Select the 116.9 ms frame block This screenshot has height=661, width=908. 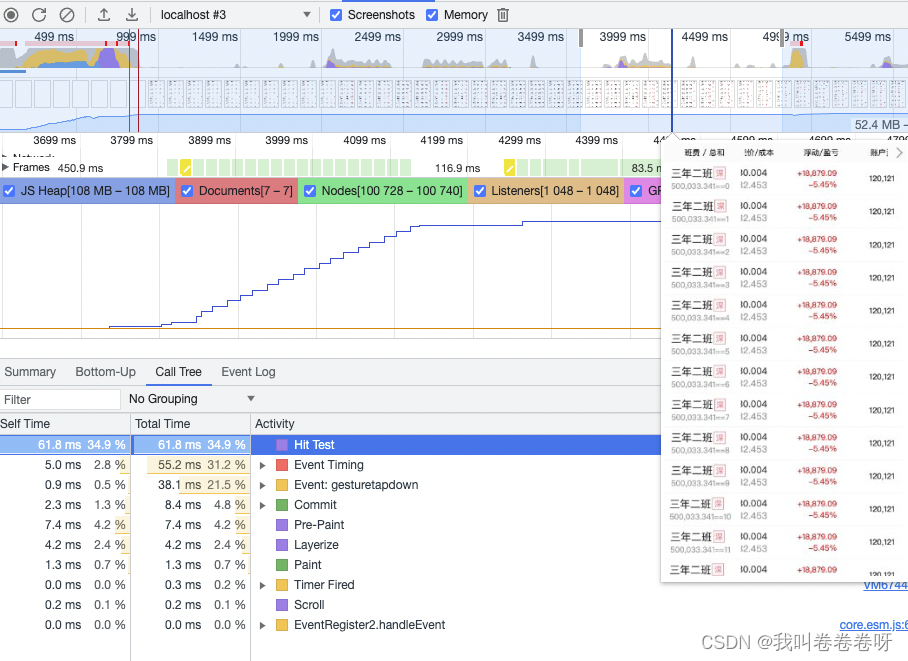point(457,168)
